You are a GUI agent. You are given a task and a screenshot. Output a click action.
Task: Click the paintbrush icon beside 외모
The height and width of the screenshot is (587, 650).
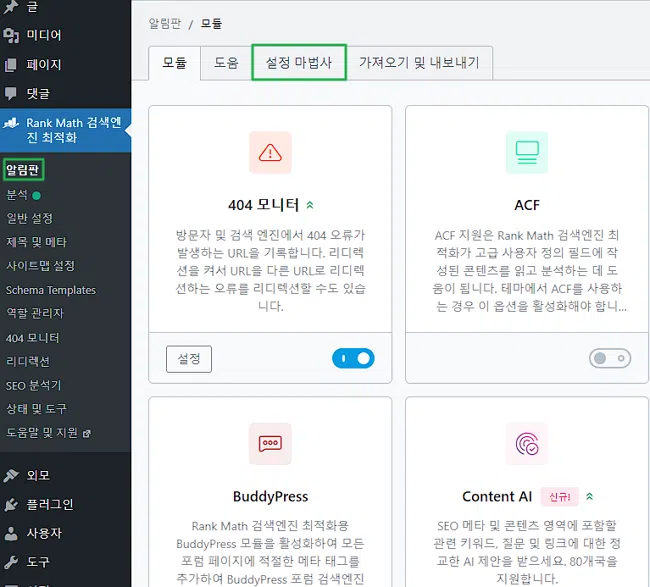[x=11, y=475]
